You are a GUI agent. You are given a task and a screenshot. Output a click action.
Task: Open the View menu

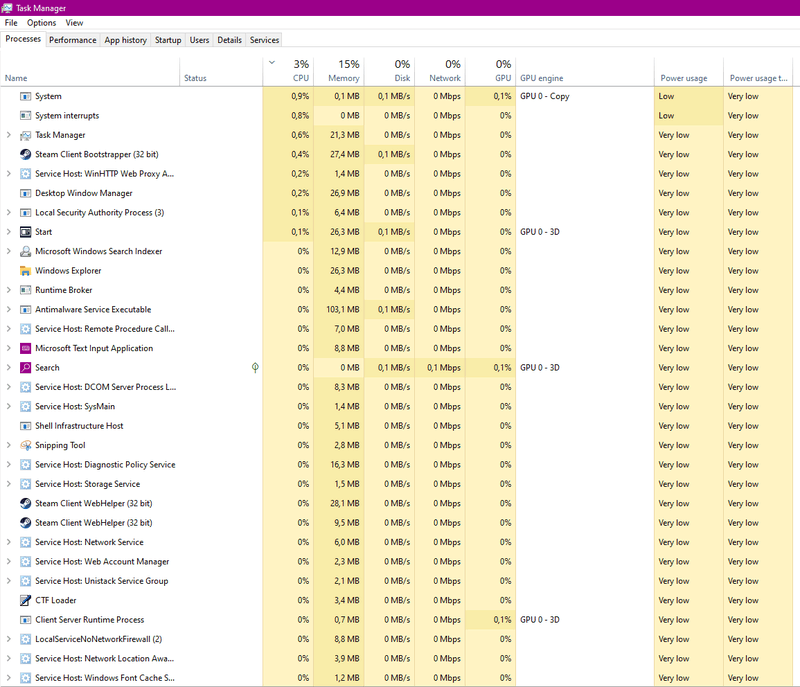pyautogui.click(x=74, y=23)
